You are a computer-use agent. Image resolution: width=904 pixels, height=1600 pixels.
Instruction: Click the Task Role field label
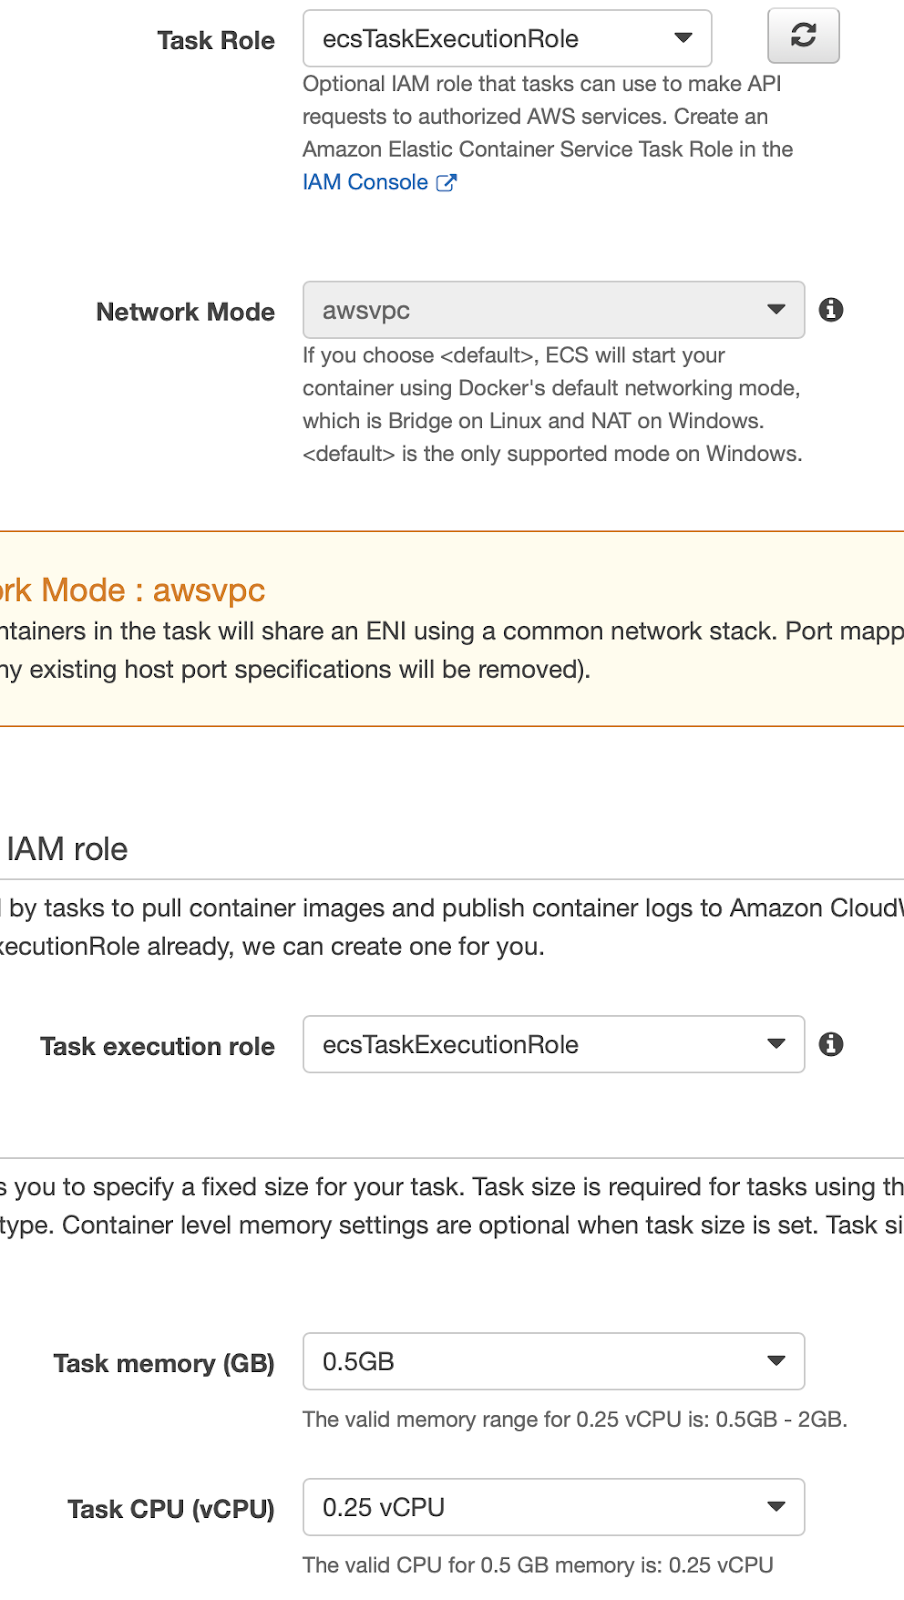[215, 41]
